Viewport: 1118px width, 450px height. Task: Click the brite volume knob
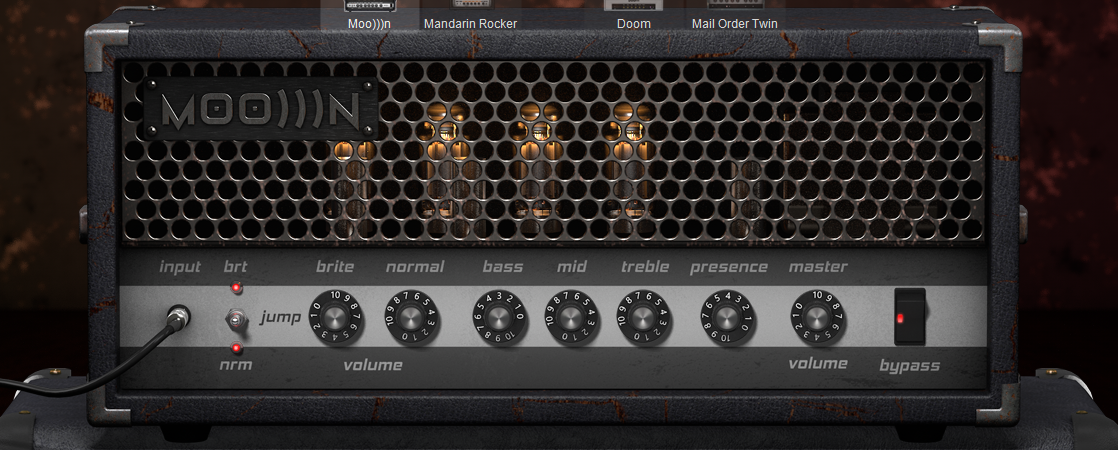tap(337, 317)
